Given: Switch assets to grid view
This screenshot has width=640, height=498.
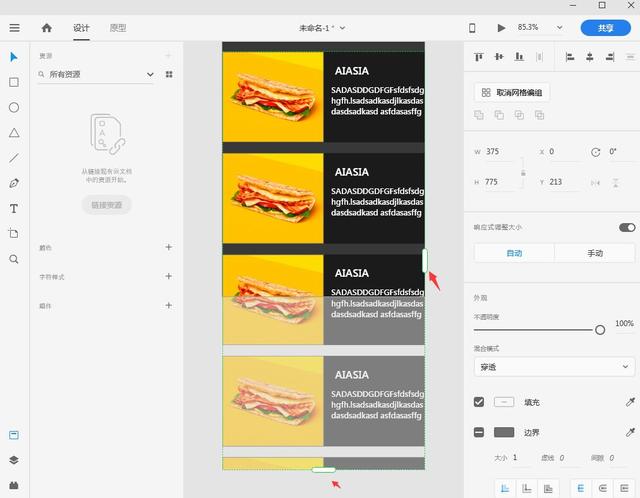Looking at the screenshot, I should click(169, 74).
